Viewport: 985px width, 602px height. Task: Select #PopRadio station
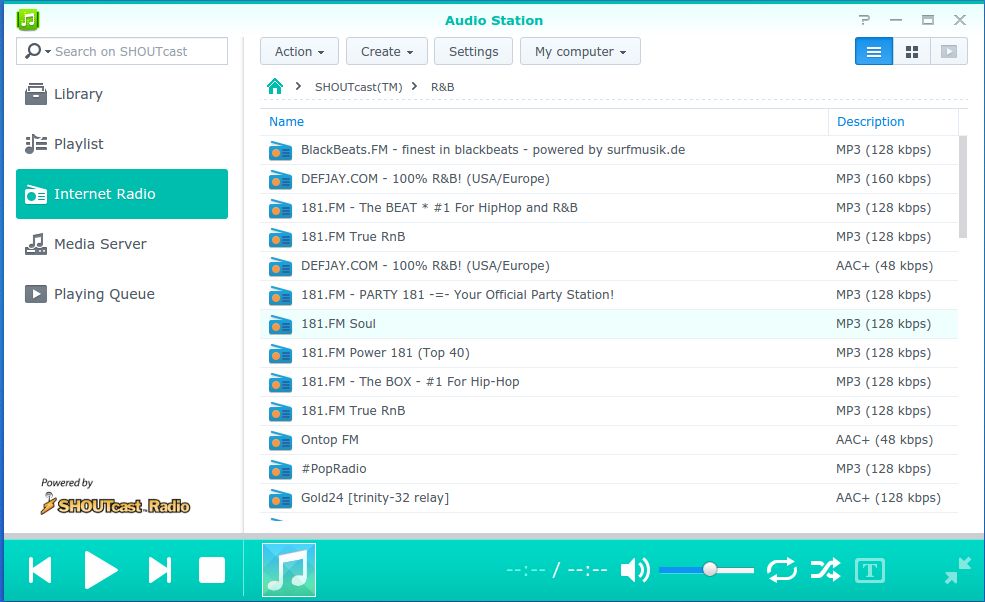click(x=609, y=469)
